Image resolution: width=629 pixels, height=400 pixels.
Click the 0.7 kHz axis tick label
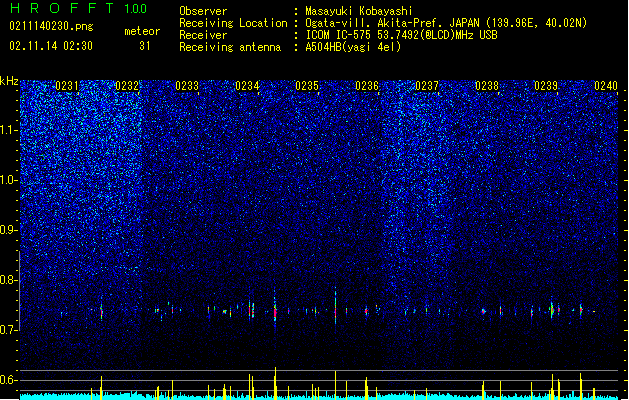tap(9, 330)
